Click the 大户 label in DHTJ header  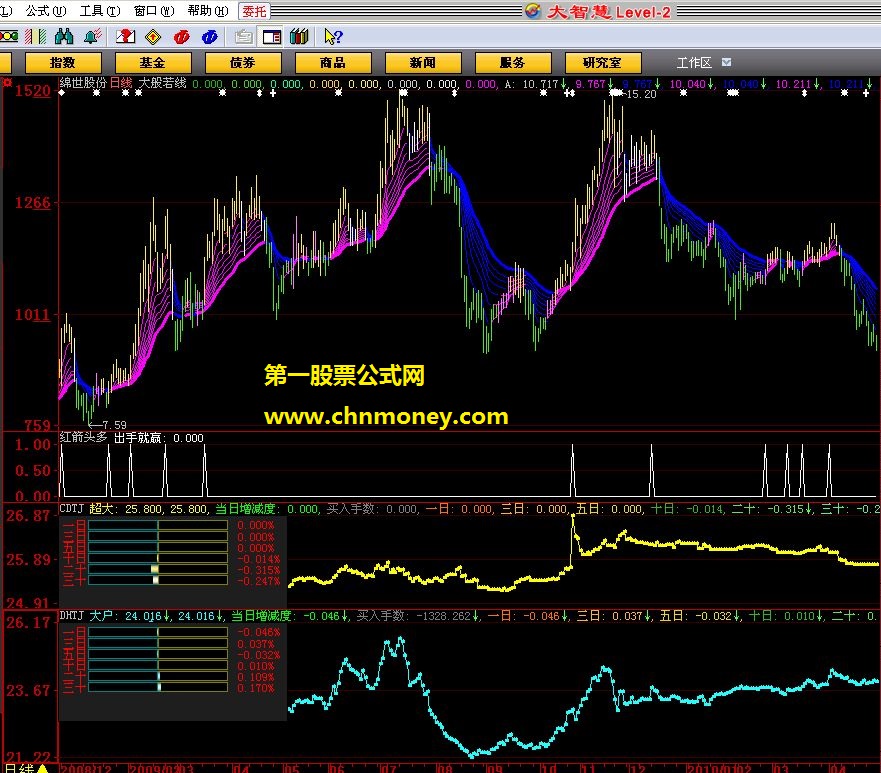(103, 616)
